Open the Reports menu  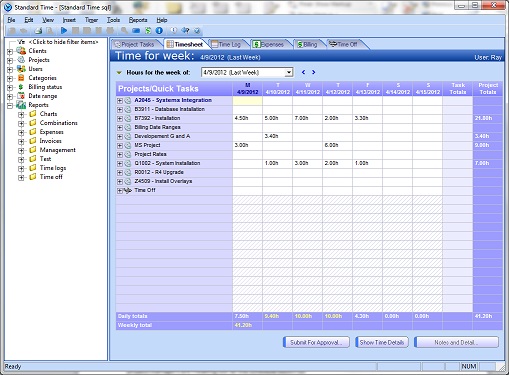(x=138, y=20)
